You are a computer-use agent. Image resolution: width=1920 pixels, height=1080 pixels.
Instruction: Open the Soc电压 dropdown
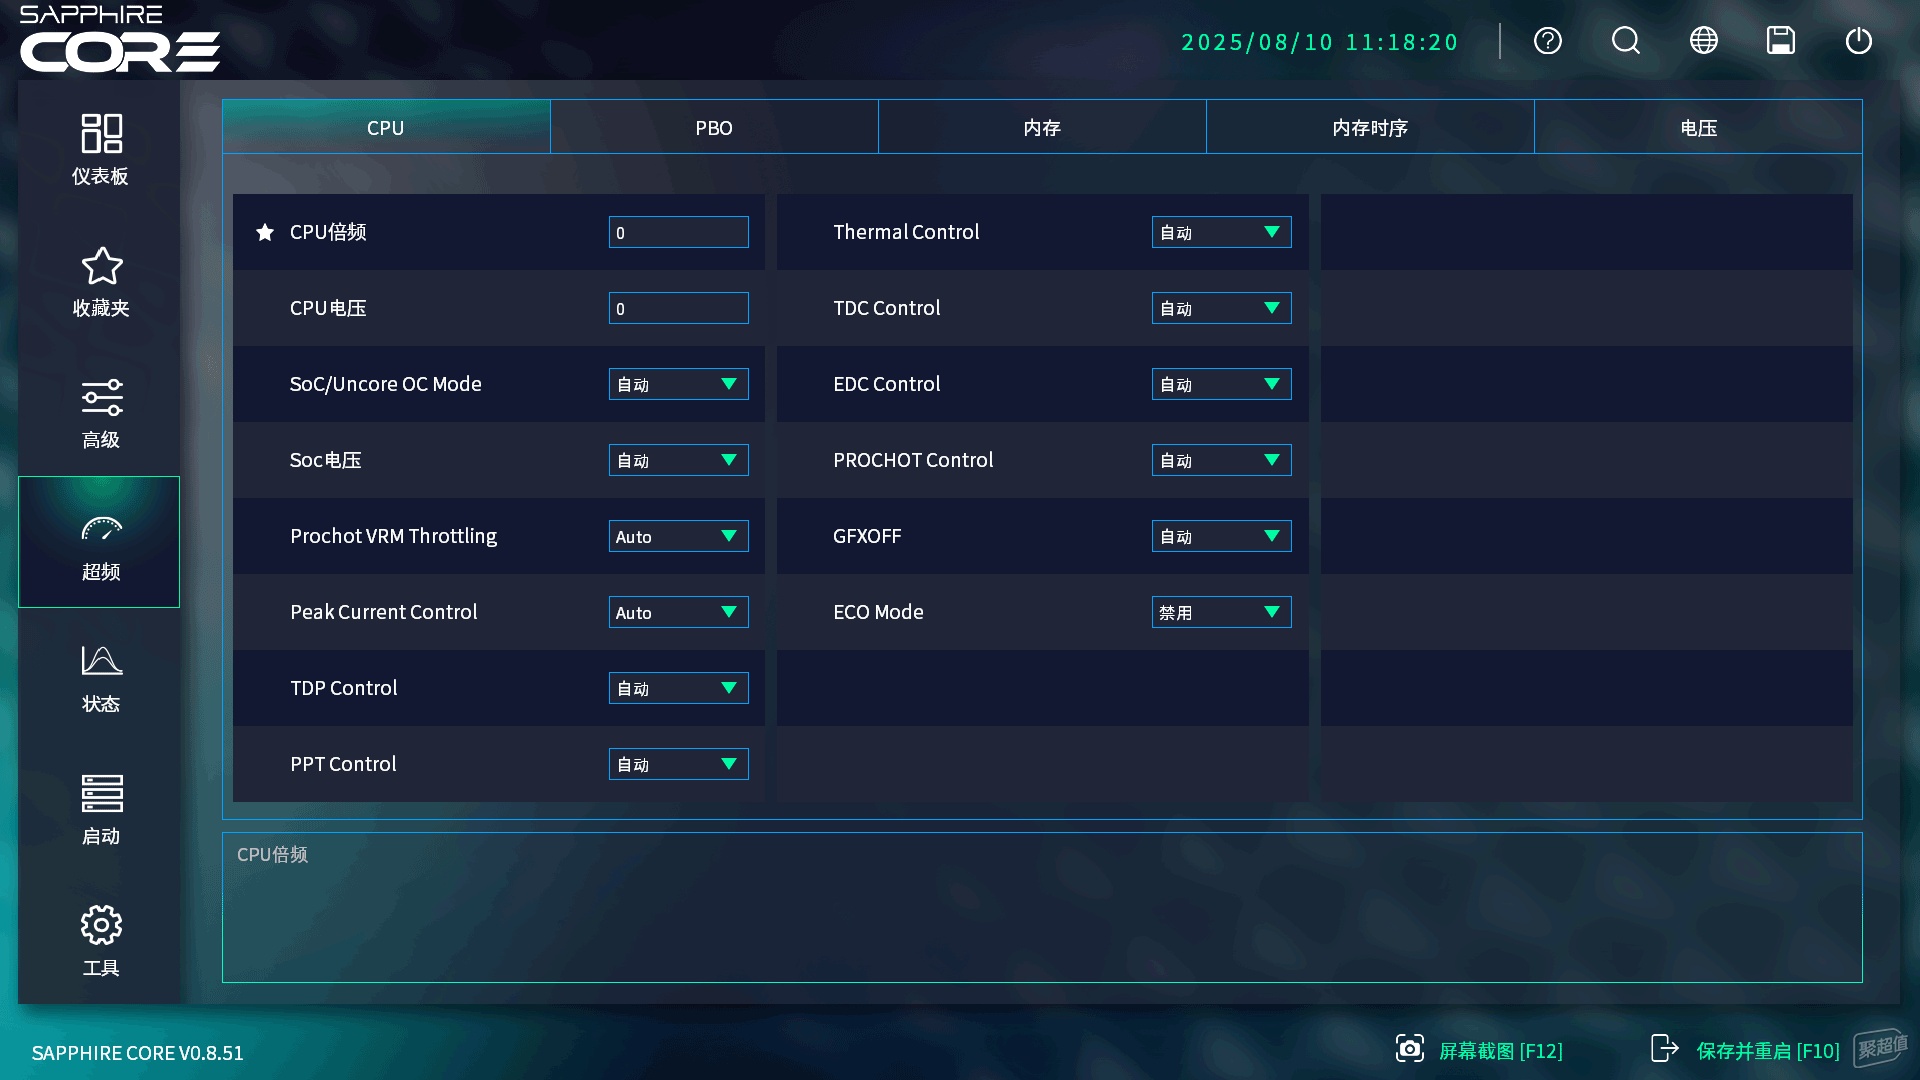(x=679, y=460)
